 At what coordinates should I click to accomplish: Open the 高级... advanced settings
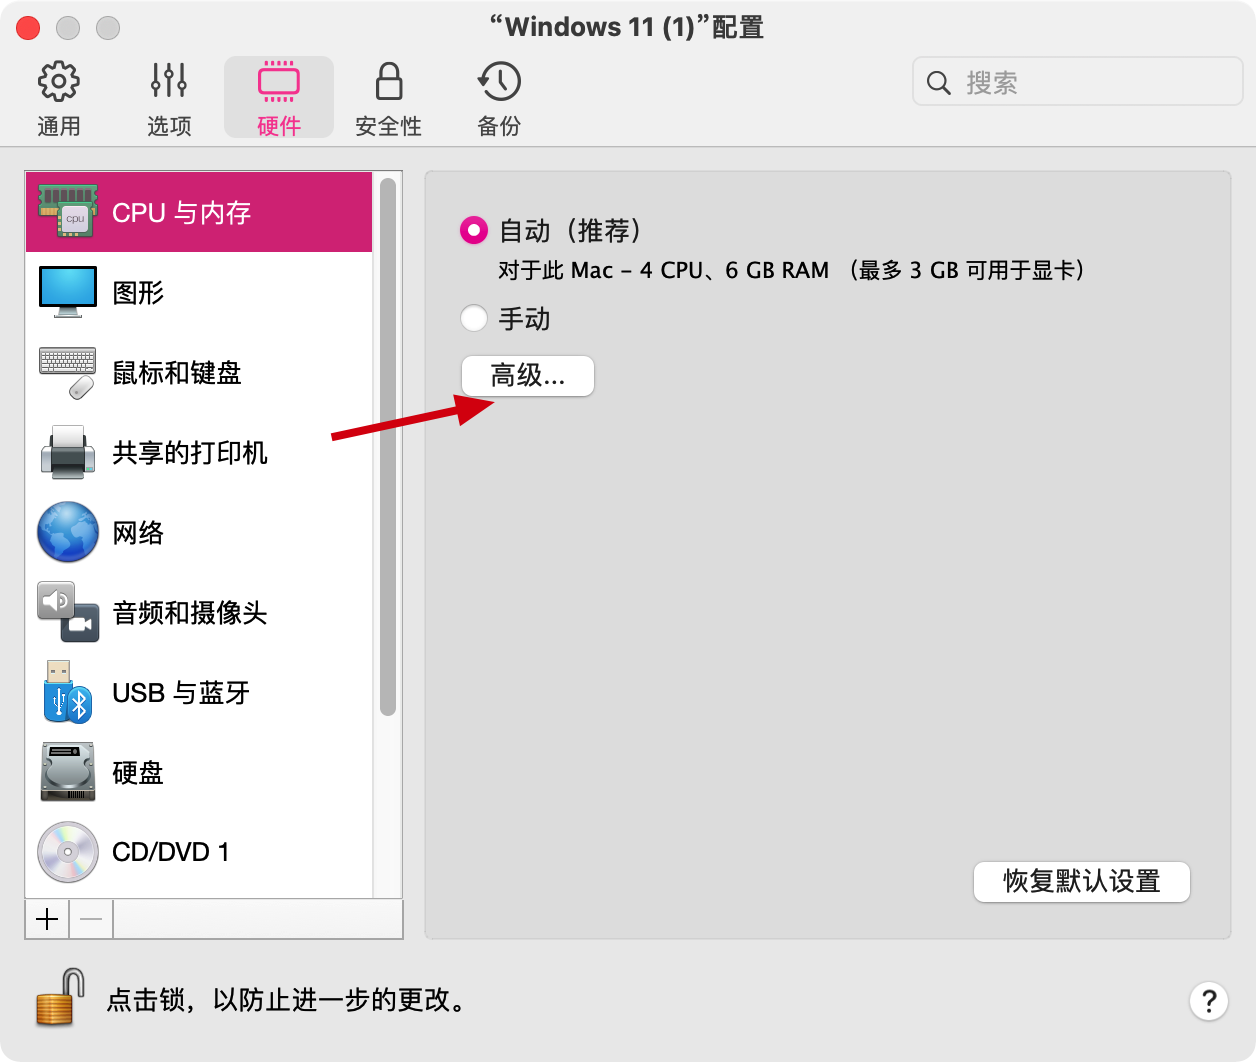[528, 376]
